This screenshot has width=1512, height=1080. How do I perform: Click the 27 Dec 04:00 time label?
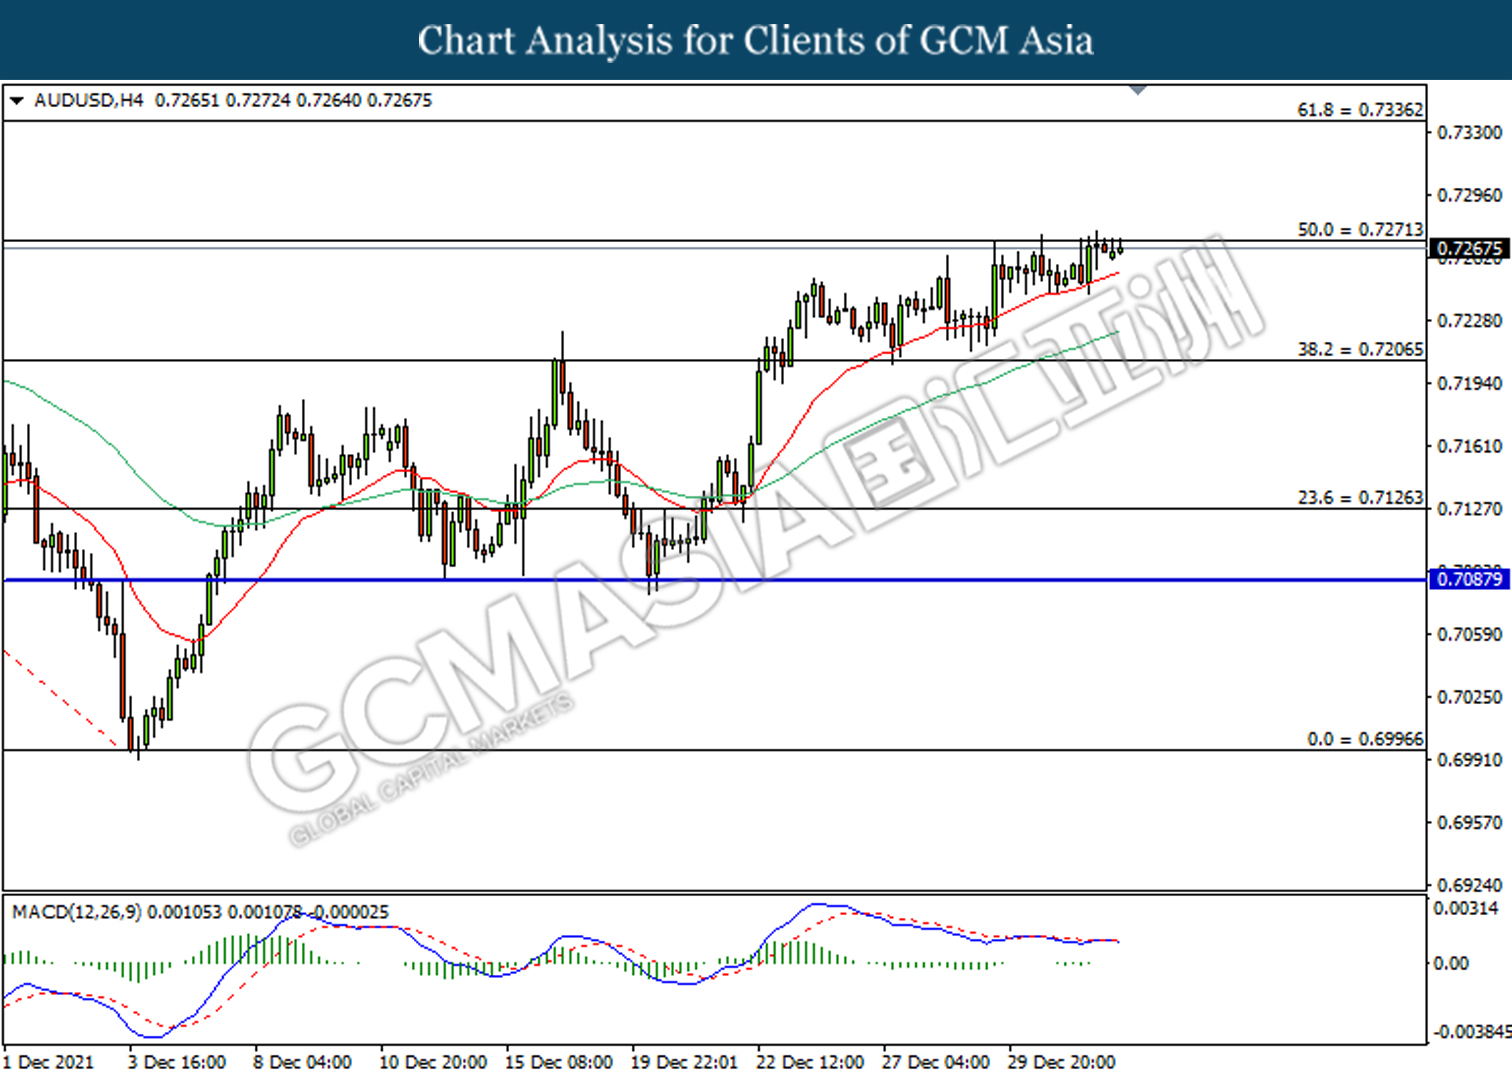(936, 1062)
